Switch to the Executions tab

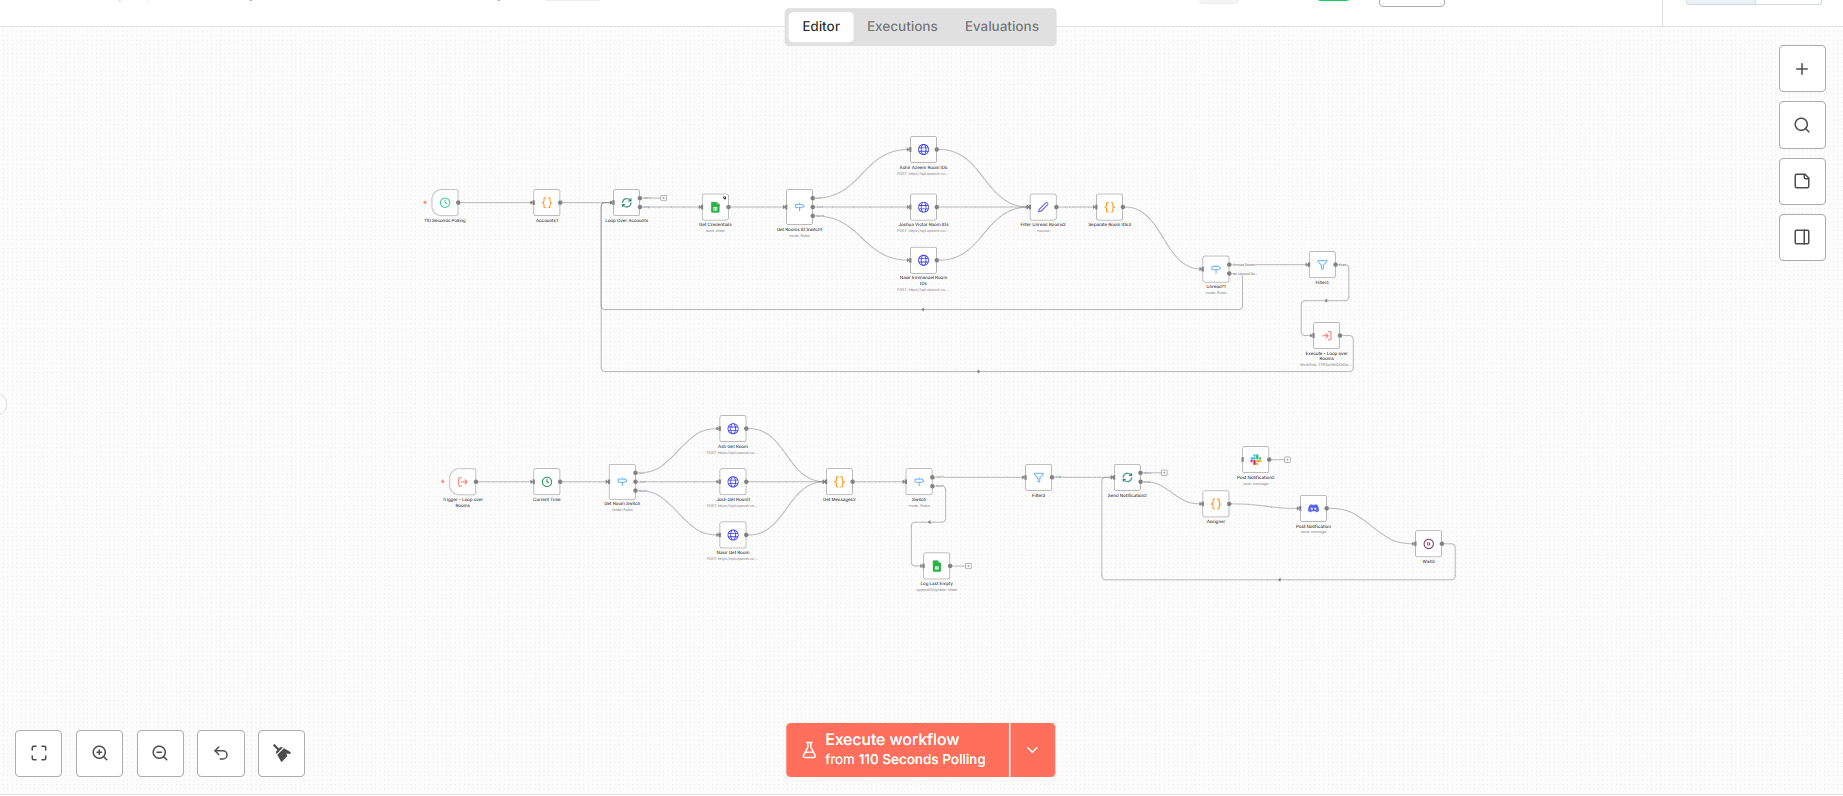click(x=902, y=27)
